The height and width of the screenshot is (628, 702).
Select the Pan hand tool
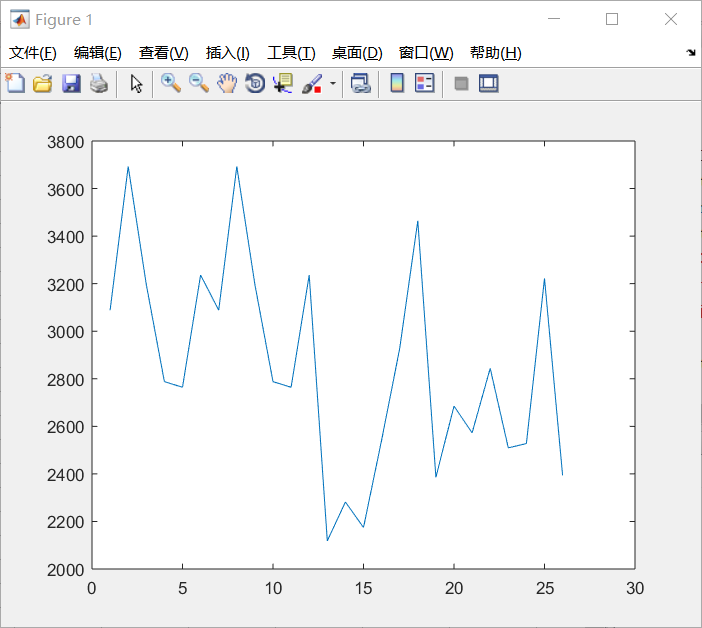click(227, 83)
